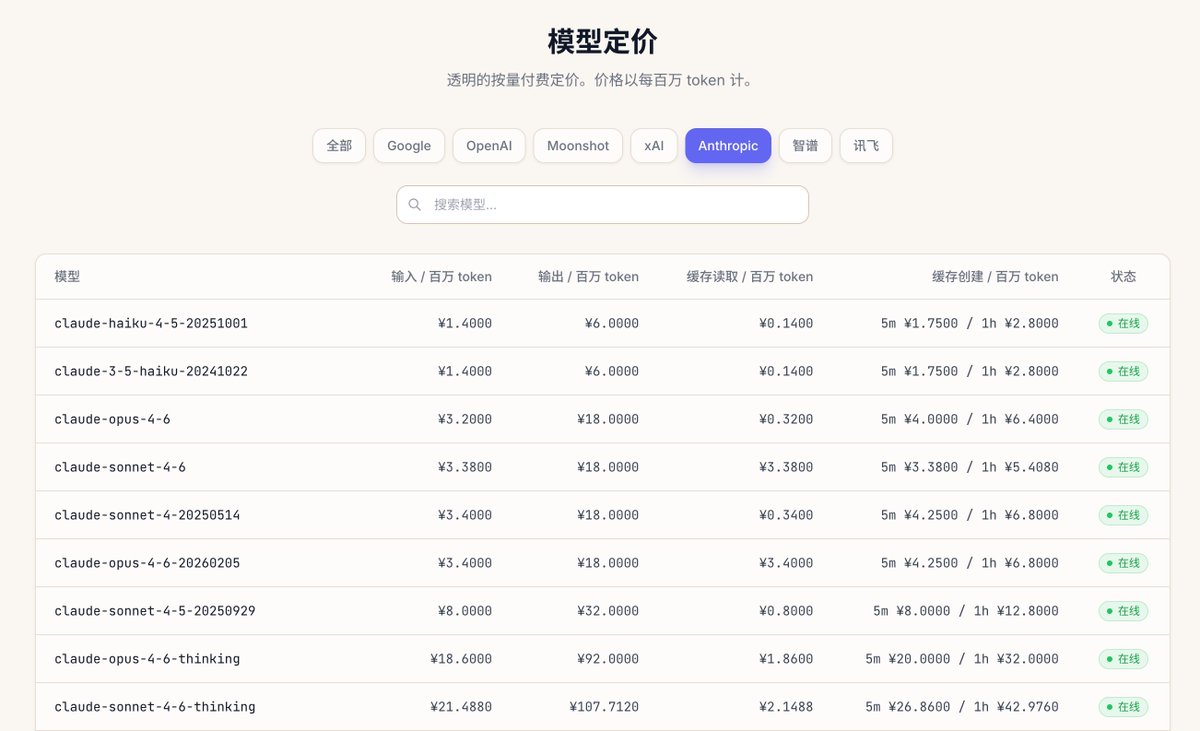Select model claude-sonnet-4-20250514
1200x731 pixels.
(147, 515)
